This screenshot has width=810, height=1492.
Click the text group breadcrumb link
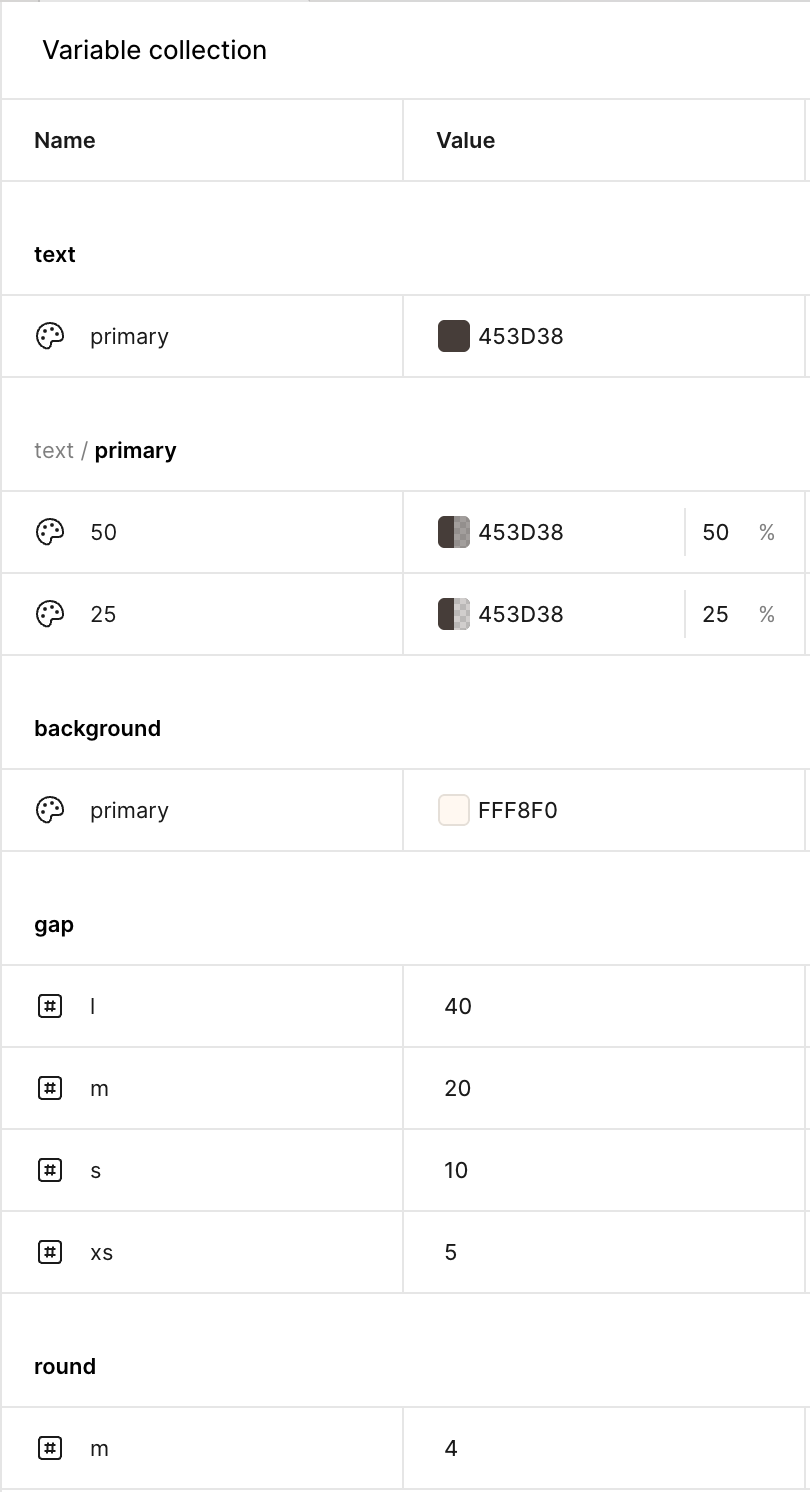click(54, 450)
